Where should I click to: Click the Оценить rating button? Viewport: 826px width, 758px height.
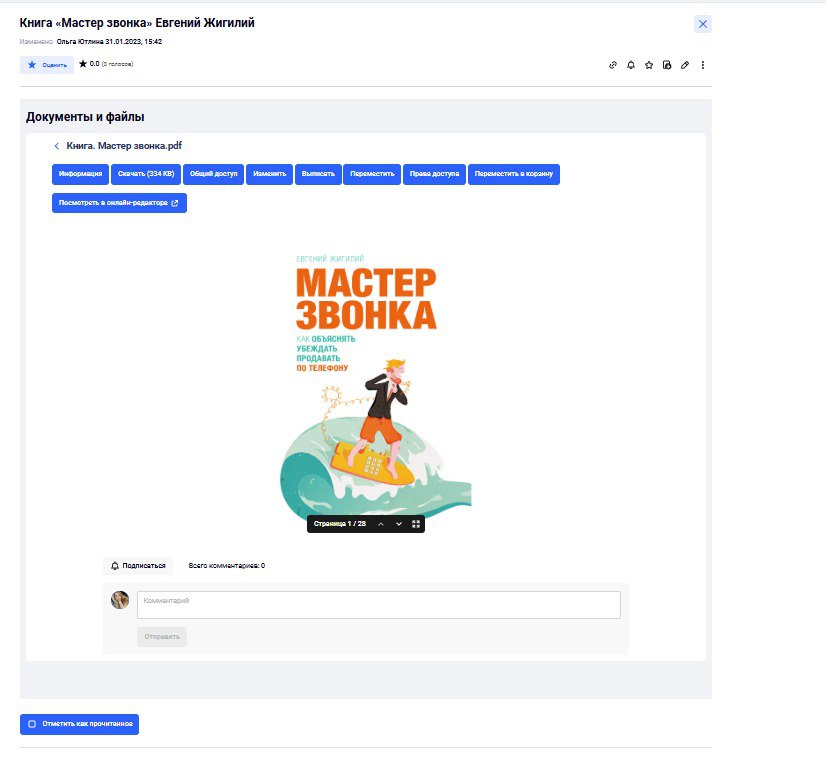point(47,65)
